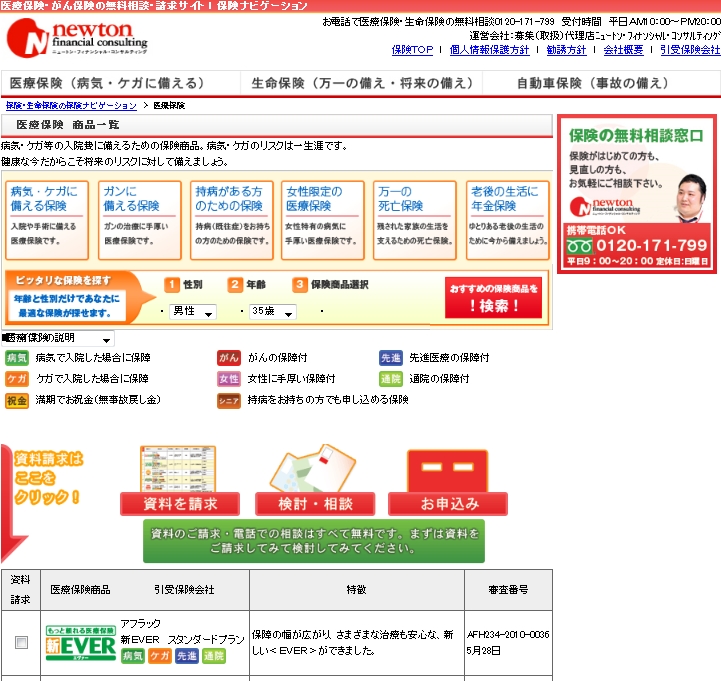The width and height of the screenshot is (721, 681).
Task: Open the 年齢 dropdown showing 35歳
Action: (x=273, y=311)
